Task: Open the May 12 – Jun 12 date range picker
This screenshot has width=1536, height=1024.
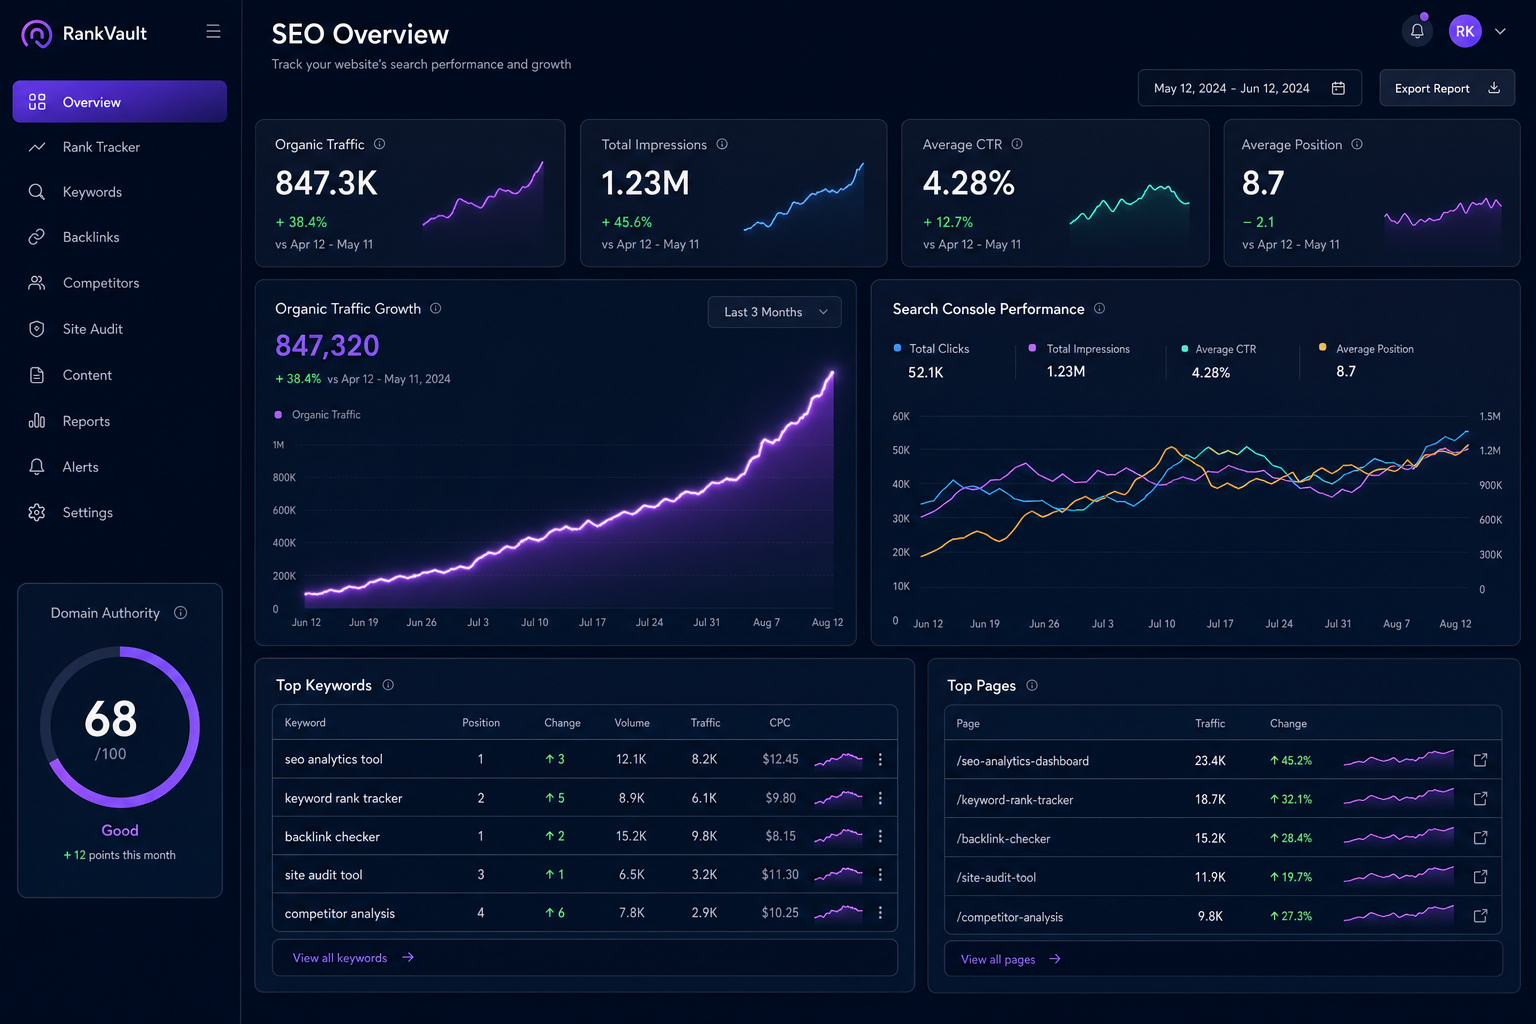Action: [1249, 88]
